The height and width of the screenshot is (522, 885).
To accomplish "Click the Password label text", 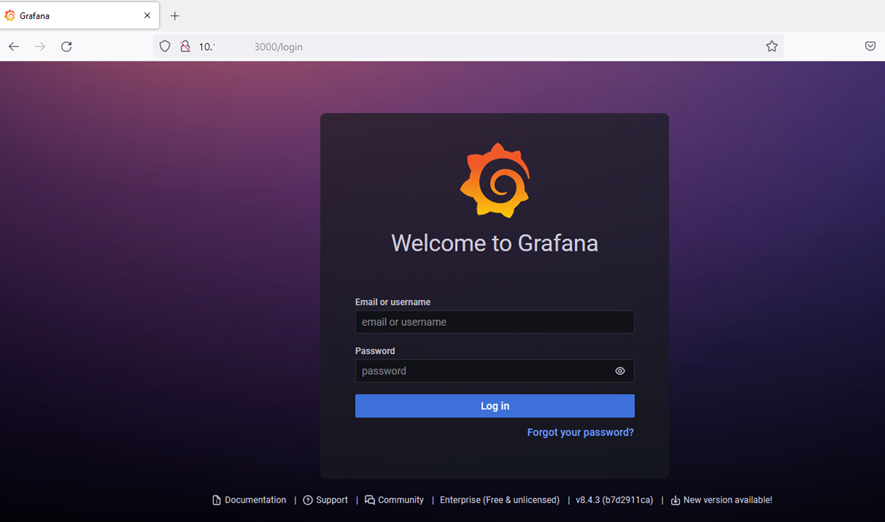I will click(x=375, y=351).
